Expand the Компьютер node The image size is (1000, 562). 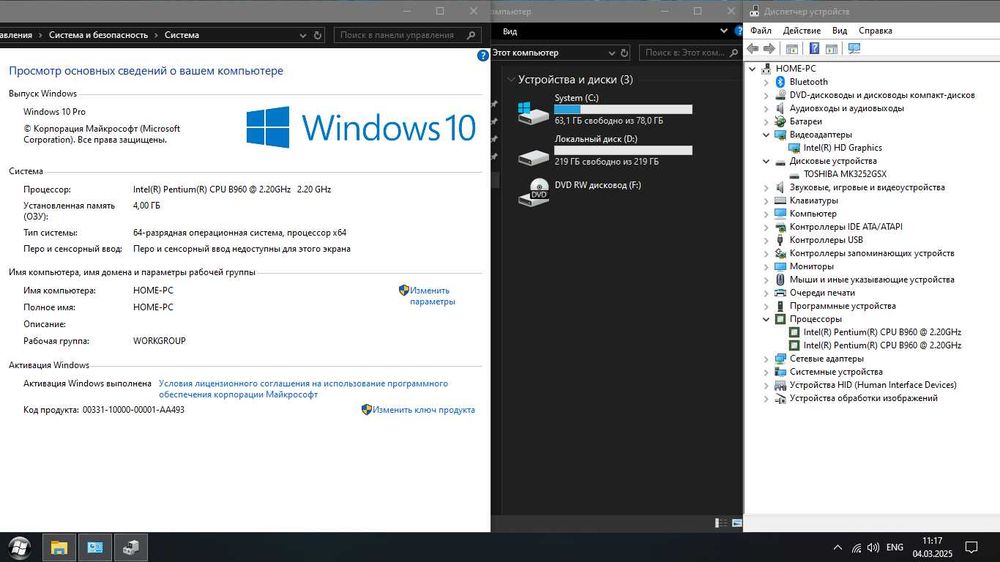[766, 214]
